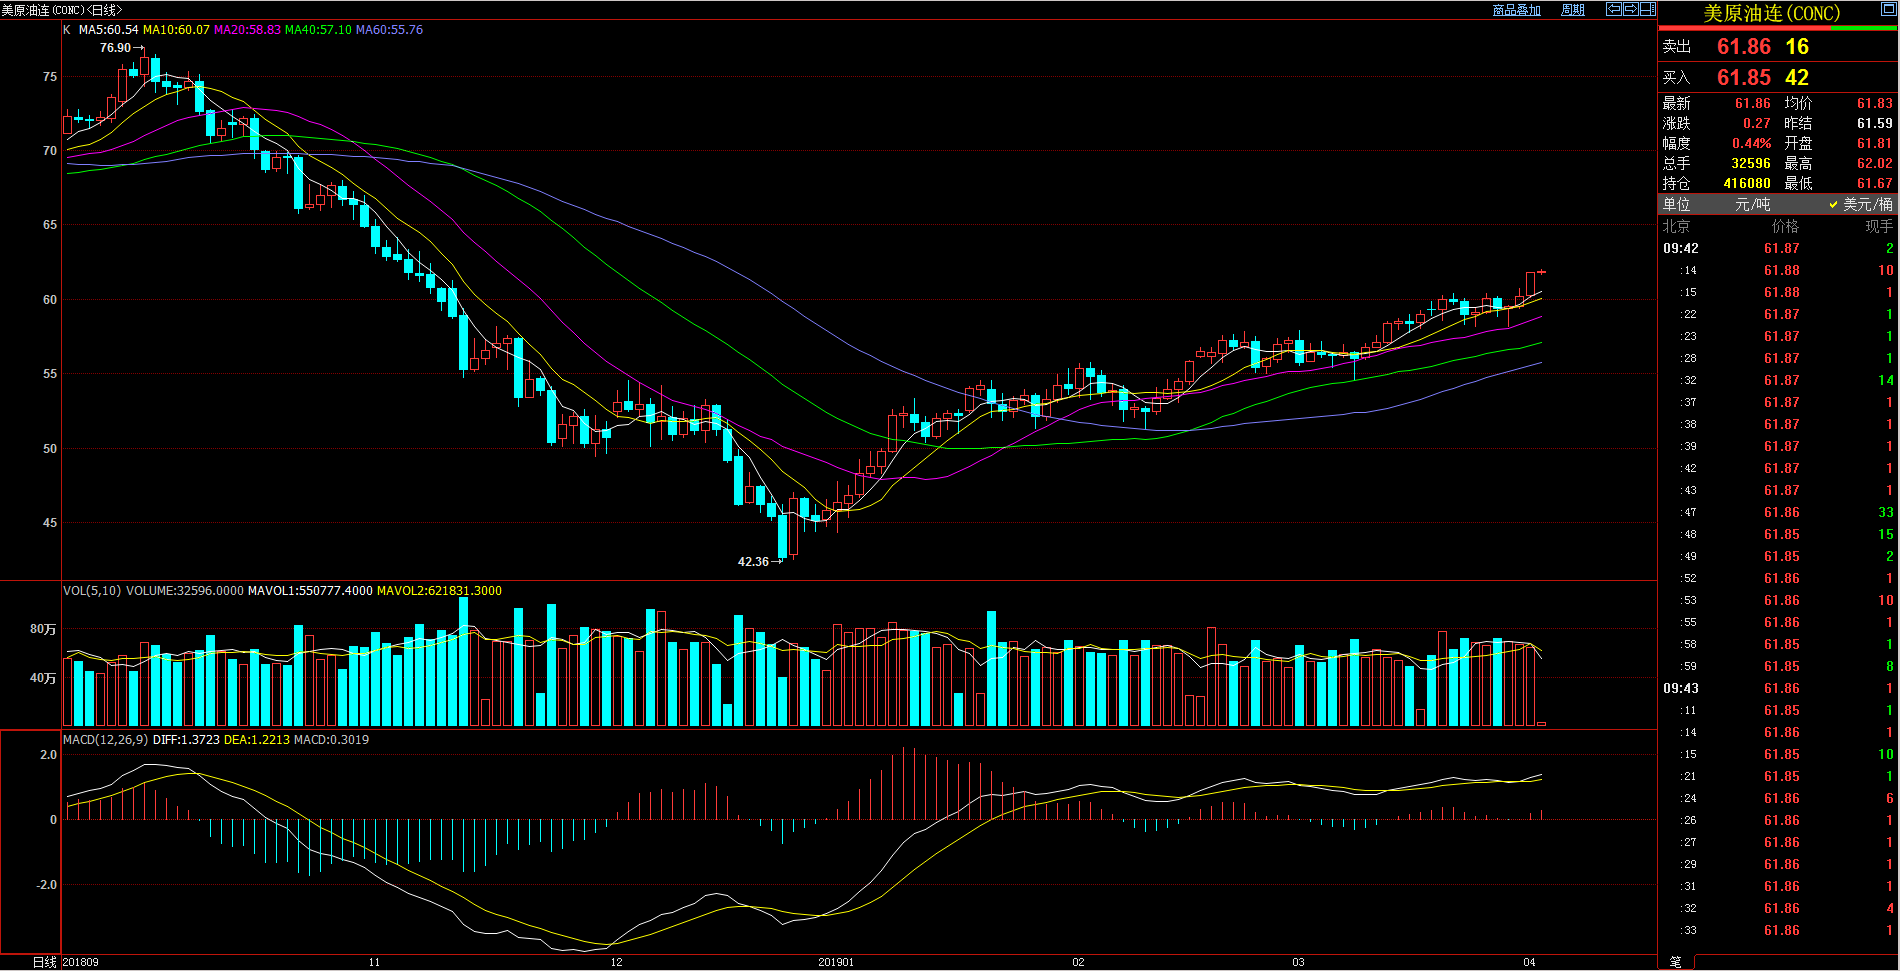Click the 201809 date axis label
The width and height of the screenshot is (1900, 971).
[81, 962]
